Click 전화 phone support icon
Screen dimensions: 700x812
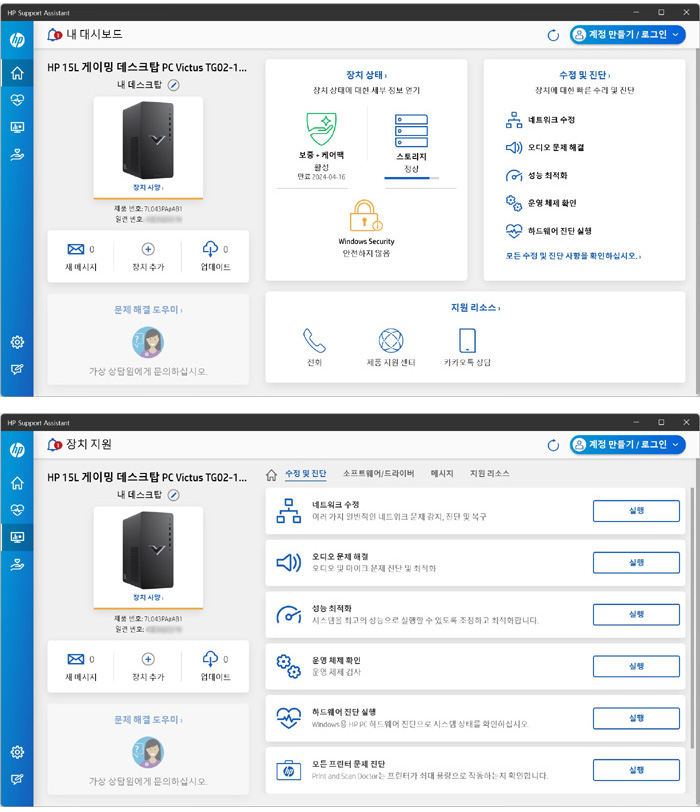pyautogui.click(x=314, y=340)
